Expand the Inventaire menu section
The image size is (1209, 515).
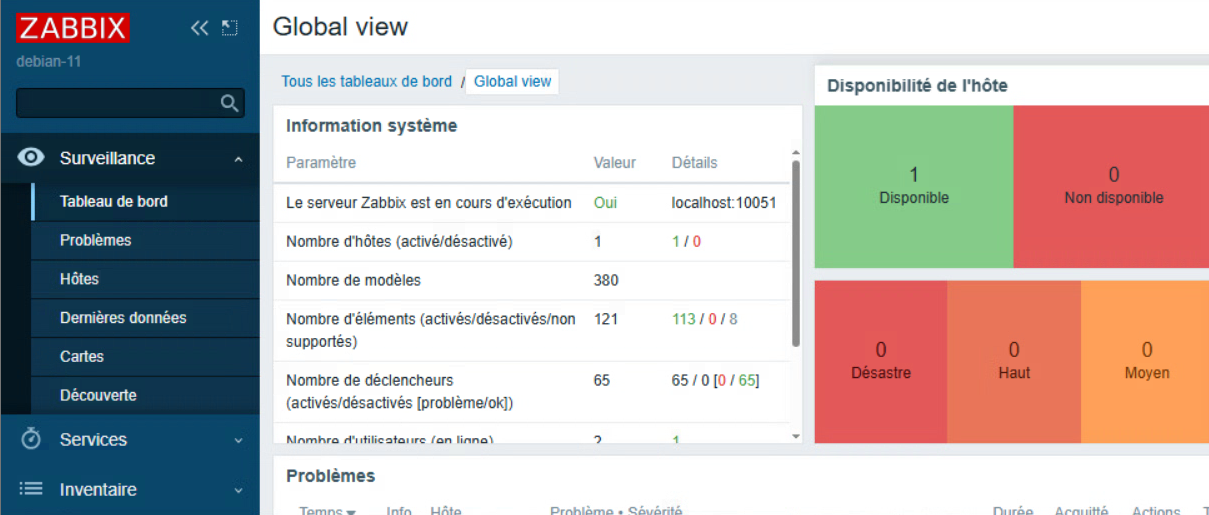(238, 491)
